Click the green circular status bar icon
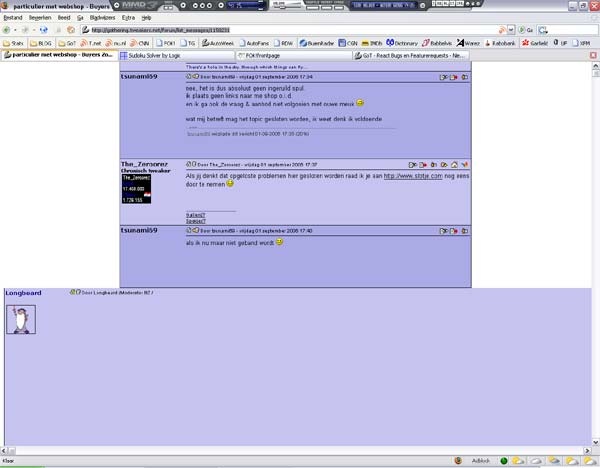This screenshot has height=468, width=600. click(x=504, y=461)
